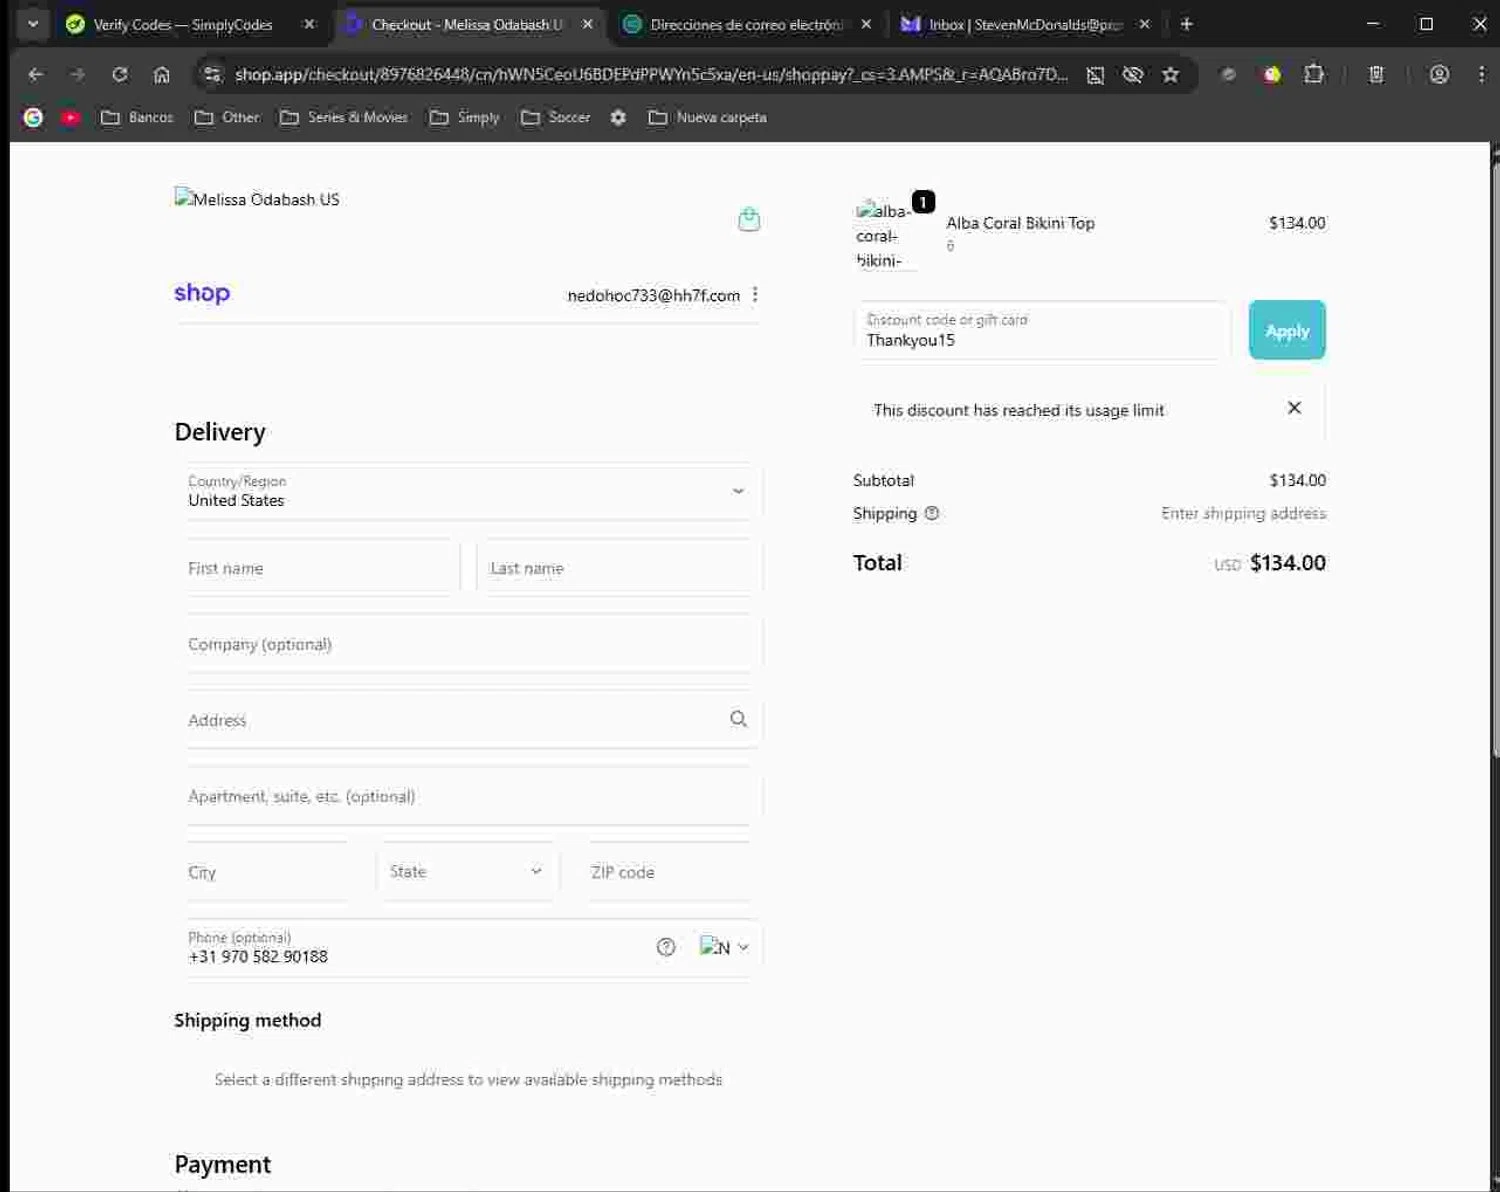Close the Verify Codes tab
The height and width of the screenshot is (1192, 1500).
click(x=309, y=24)
